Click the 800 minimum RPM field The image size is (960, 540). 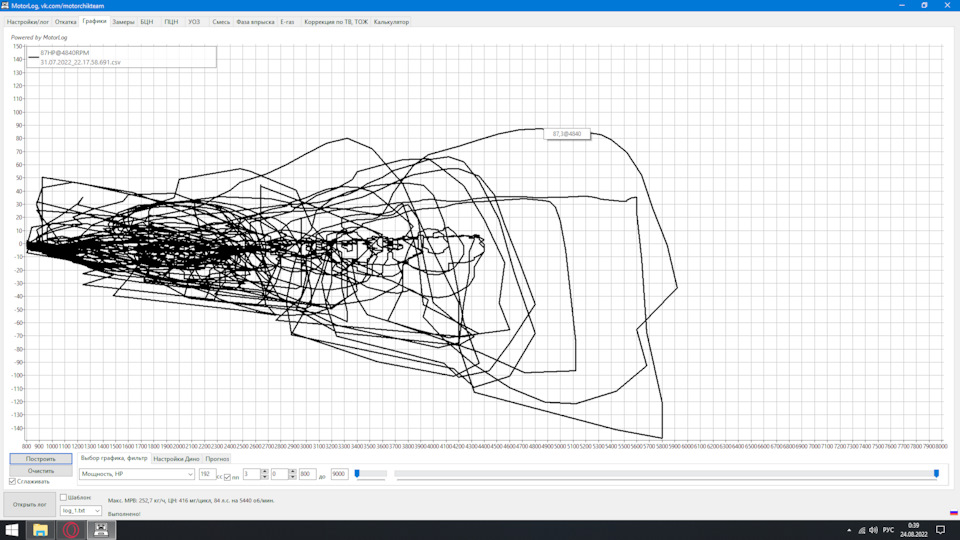[307, 474]
